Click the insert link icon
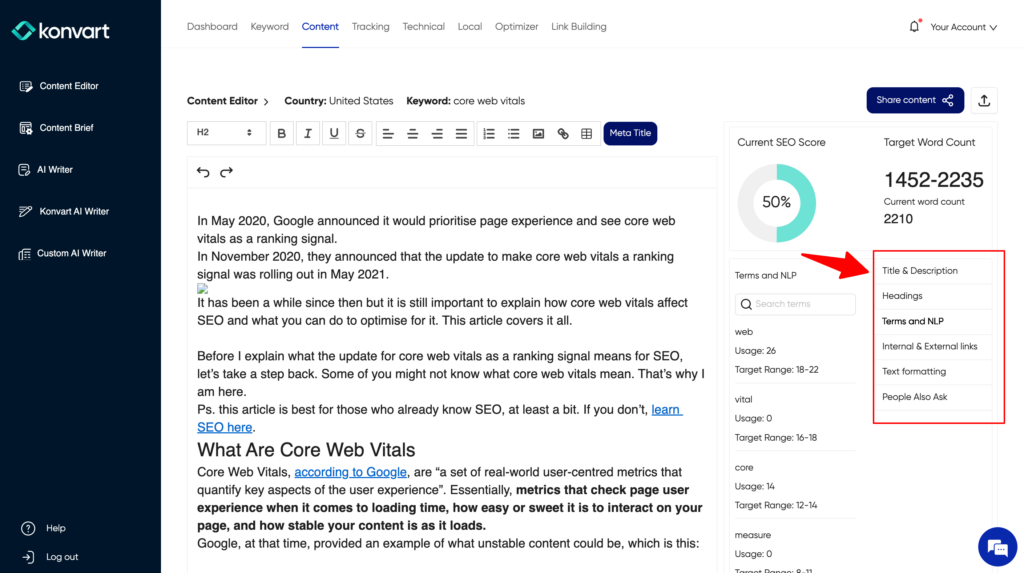The image size is (1024, 573). click(563, 133)
